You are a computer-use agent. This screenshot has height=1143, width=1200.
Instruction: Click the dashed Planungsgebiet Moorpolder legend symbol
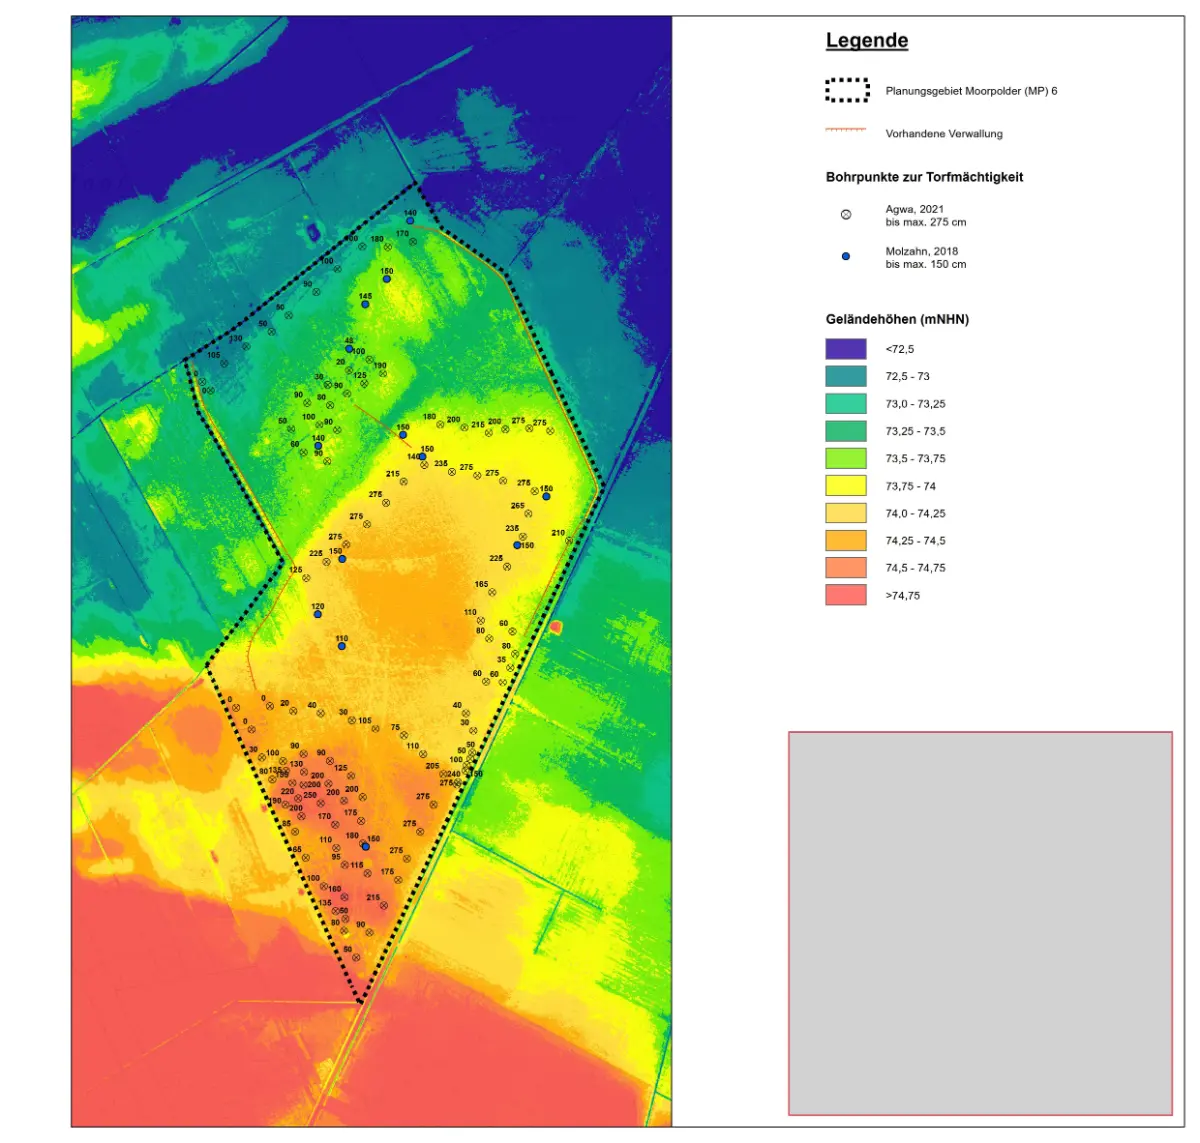coord(846,91)
